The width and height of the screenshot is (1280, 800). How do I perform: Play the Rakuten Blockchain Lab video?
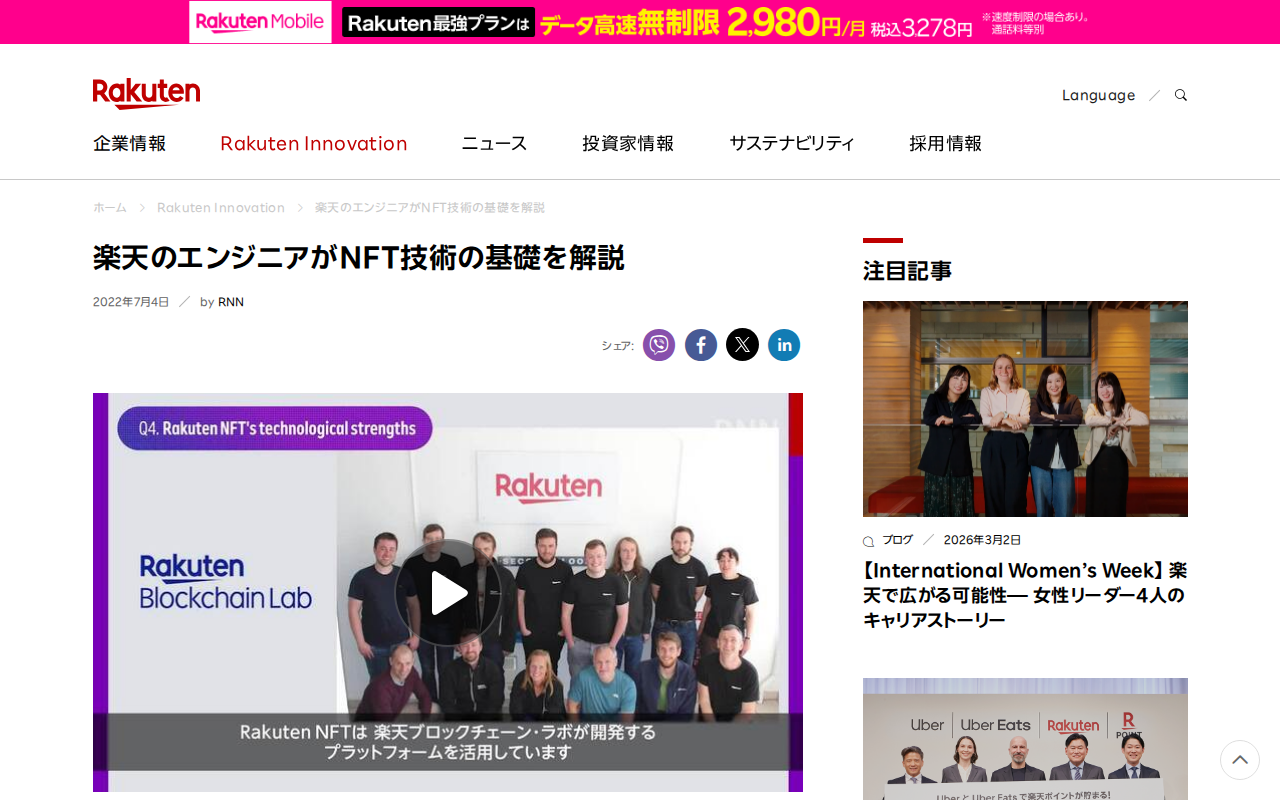[448, 593]
